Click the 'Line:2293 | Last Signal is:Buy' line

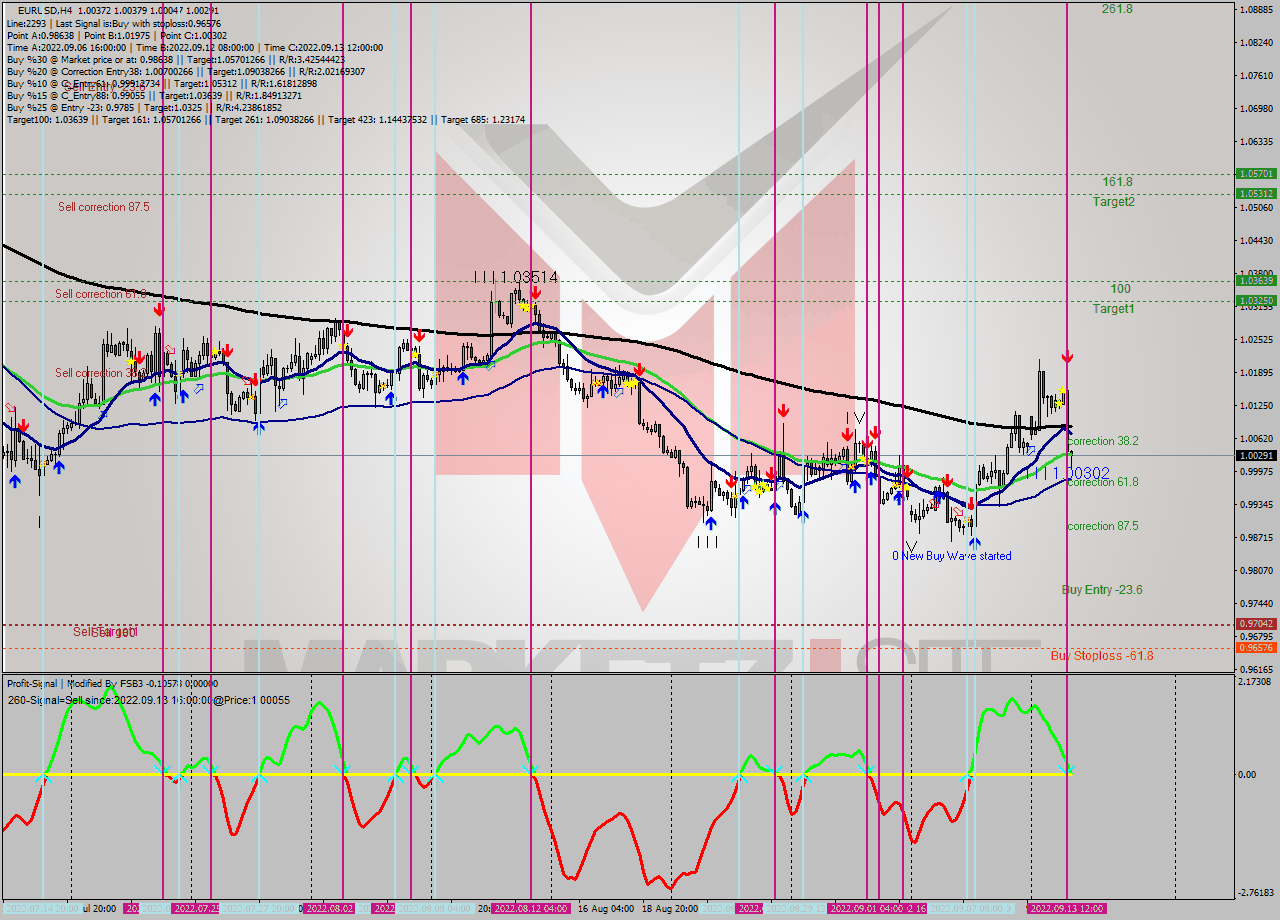tap(114, 23)
